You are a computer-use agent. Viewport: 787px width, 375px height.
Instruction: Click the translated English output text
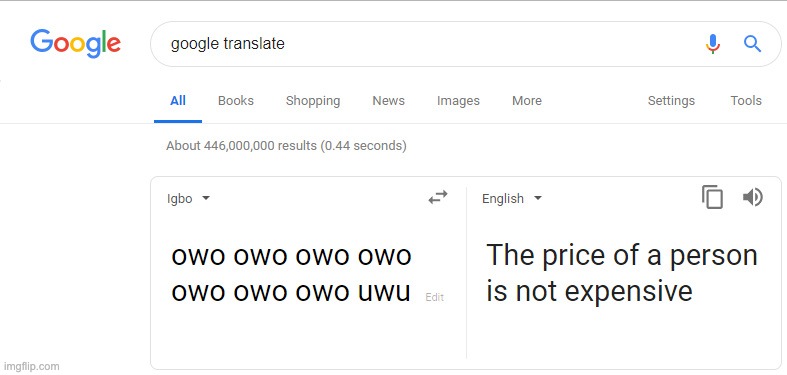pos(622,273)
